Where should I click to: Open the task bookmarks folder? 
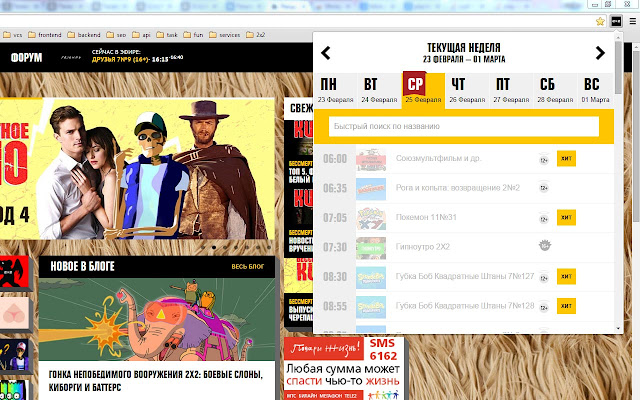click(167, 35)
